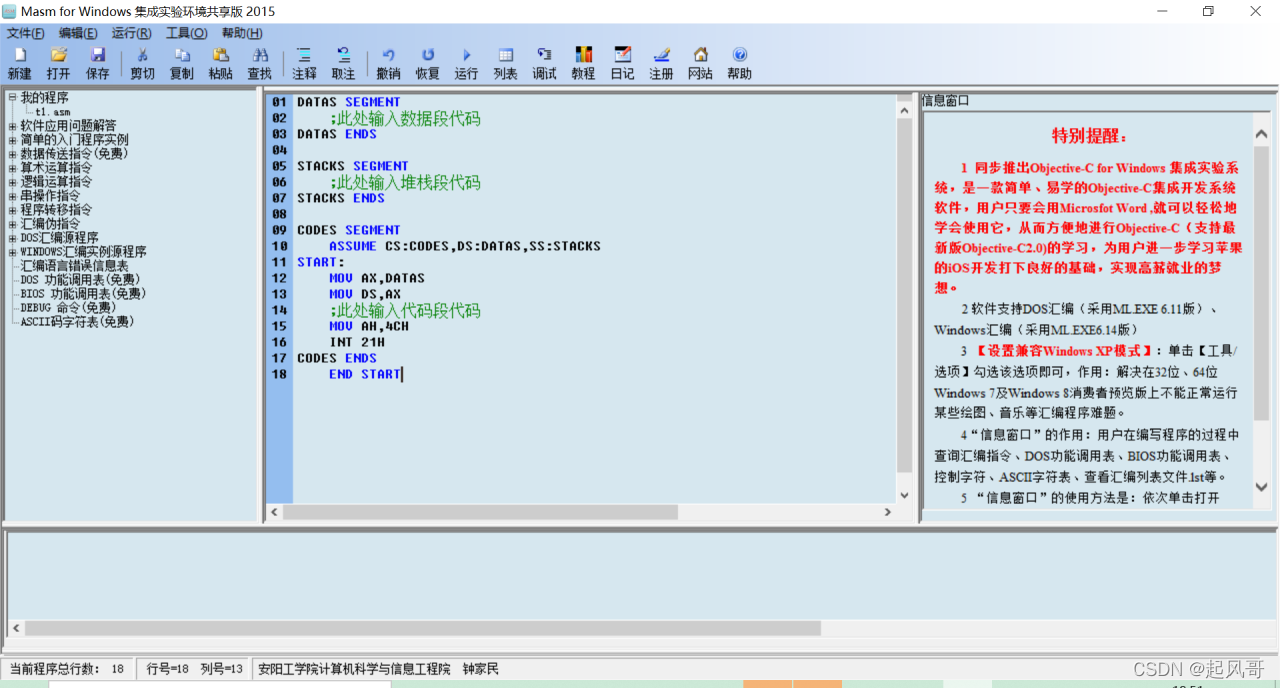Click 'INT 21H' on line 16
This screenshot has height=688, width=1280.
[357, 342]
